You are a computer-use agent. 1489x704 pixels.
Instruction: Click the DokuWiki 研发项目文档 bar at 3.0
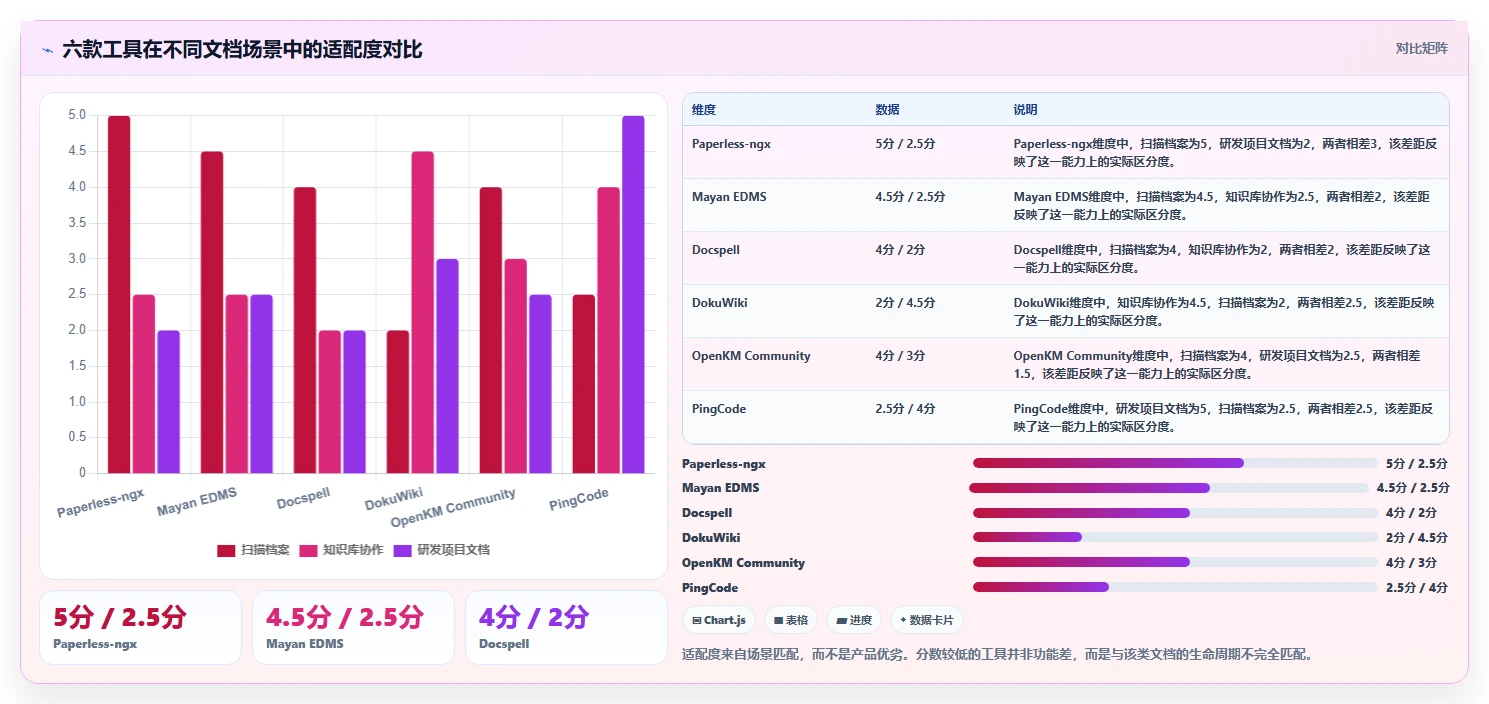(447, 366)
